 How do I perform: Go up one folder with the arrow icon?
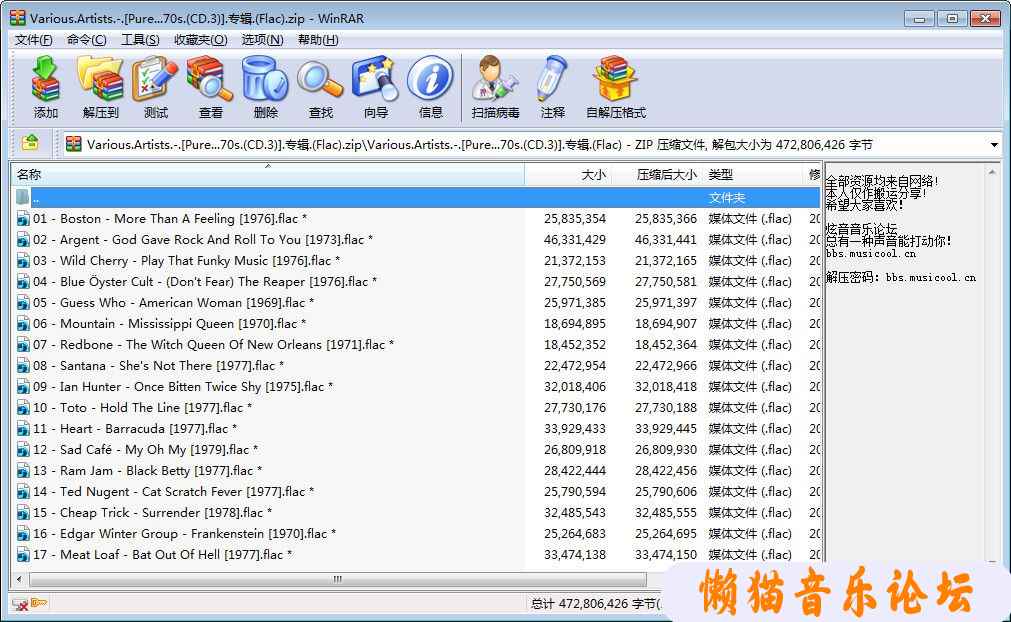tap(30, 142)
